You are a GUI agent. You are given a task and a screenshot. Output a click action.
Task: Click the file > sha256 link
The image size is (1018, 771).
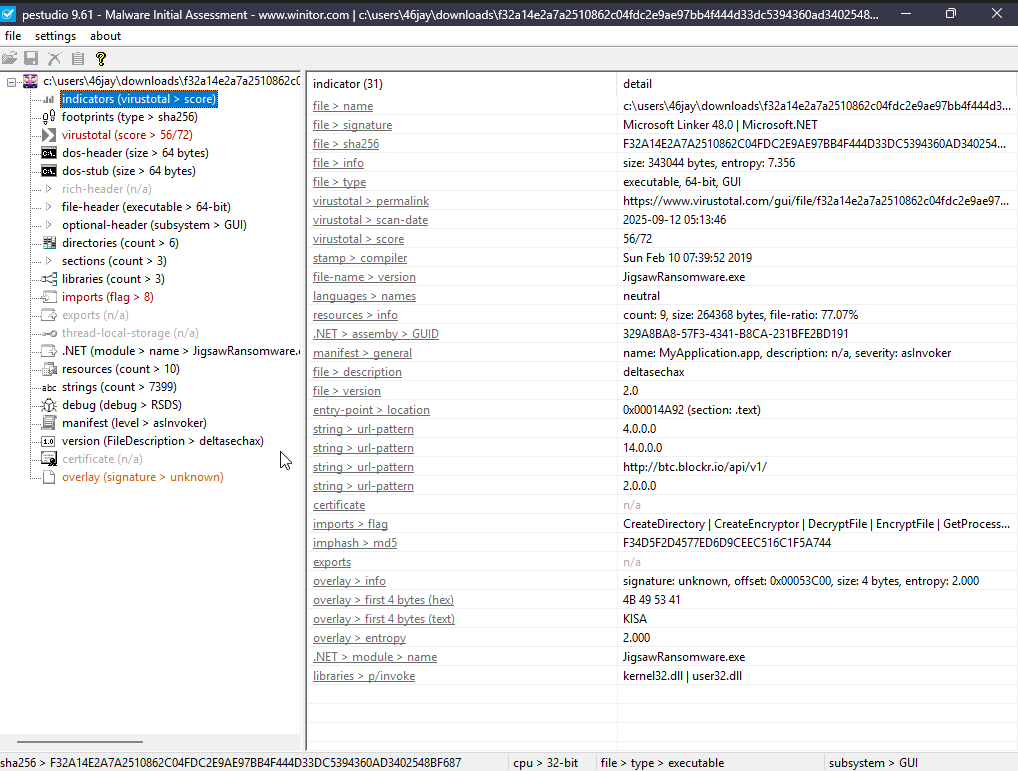pyautogui.click(x=346, y=144)
